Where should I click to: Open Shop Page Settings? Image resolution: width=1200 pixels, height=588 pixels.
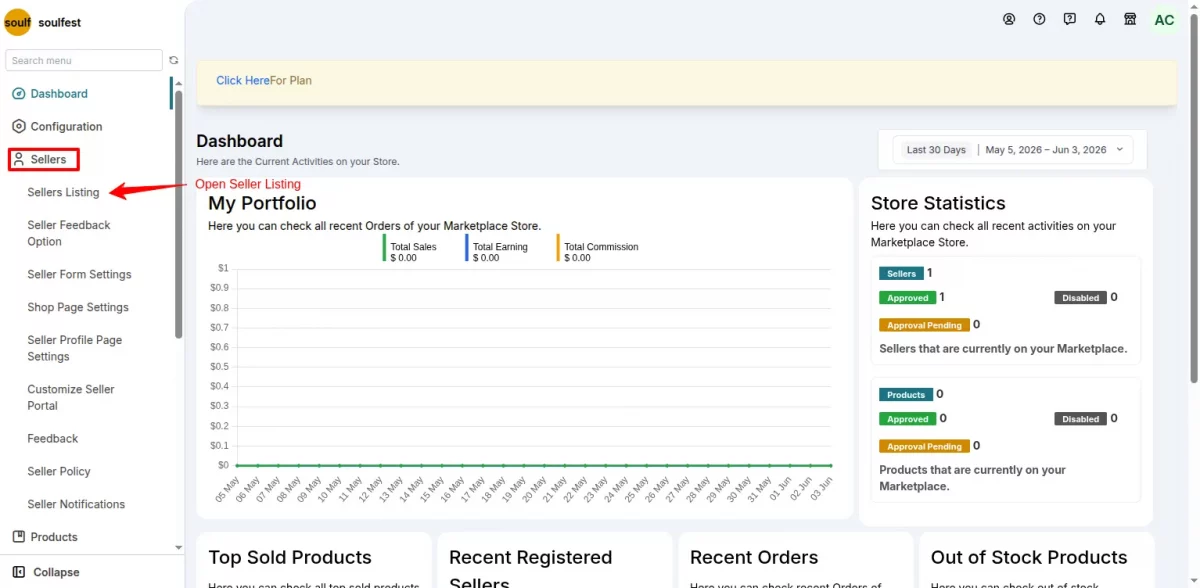78,307
